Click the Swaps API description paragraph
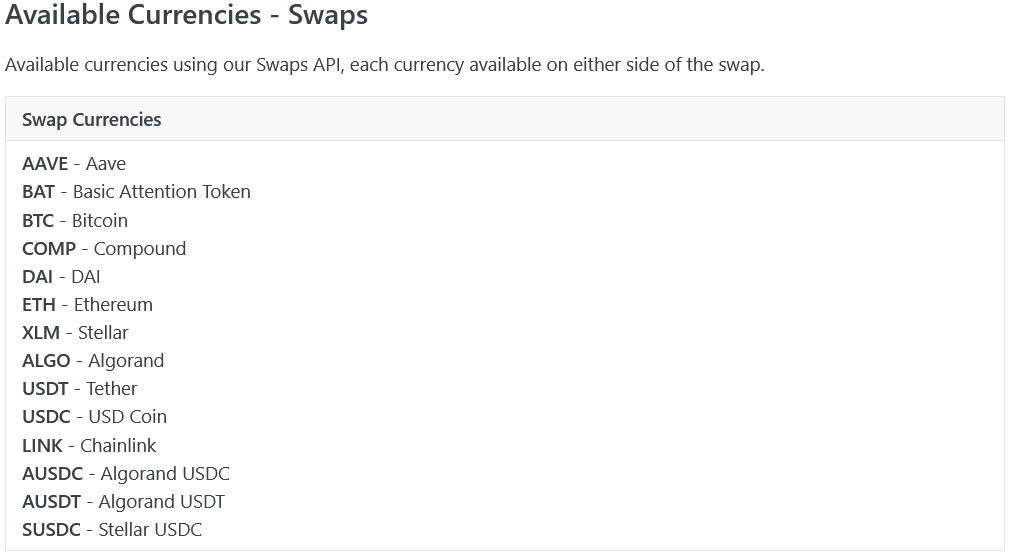 pos(384,65)
